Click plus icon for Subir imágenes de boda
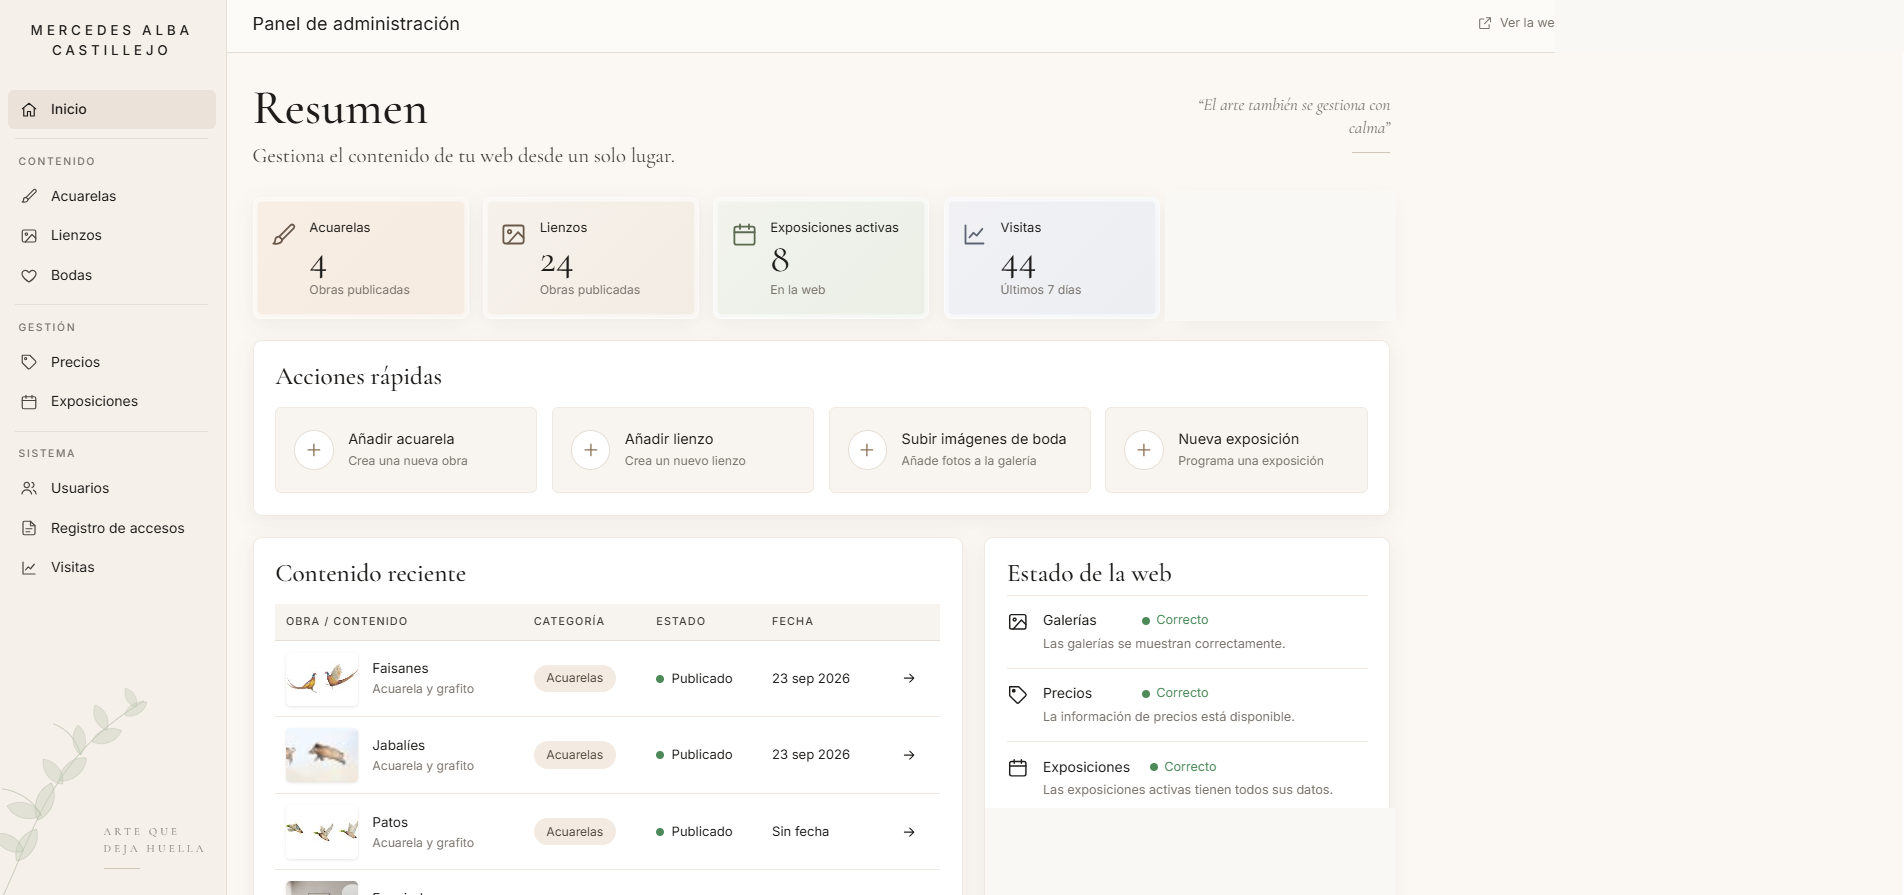The width and height of the screenshot is (1904, 895). [867, 450]
